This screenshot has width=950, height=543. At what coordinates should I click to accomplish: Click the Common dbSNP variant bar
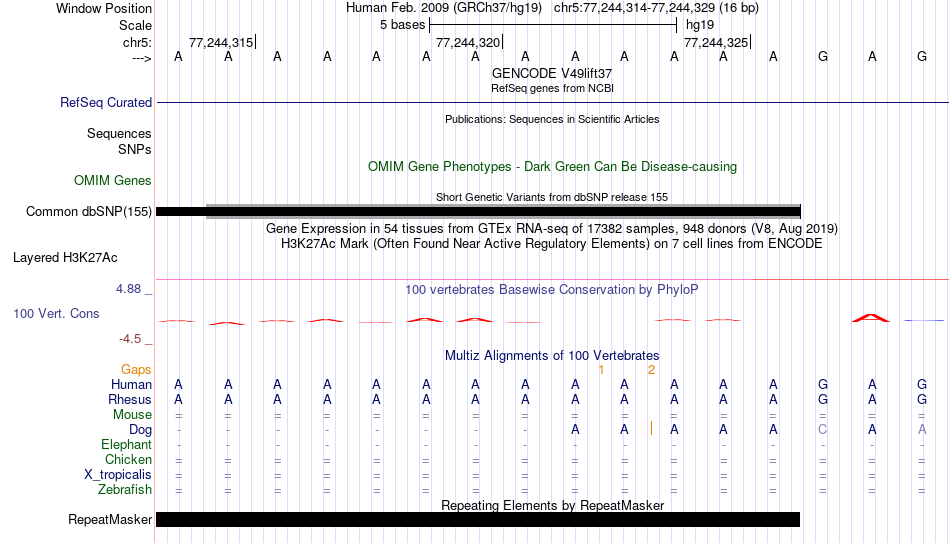point(478,212)
